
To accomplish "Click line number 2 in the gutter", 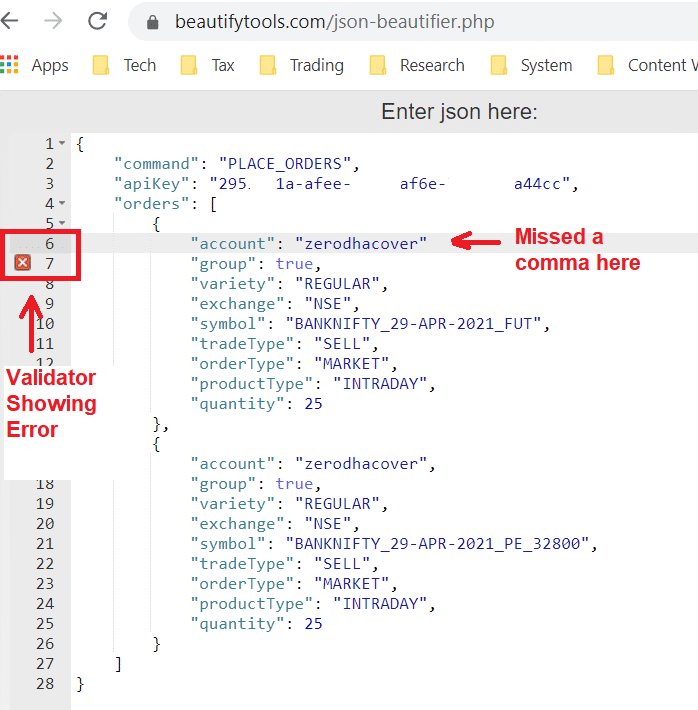I will point(49,163).
